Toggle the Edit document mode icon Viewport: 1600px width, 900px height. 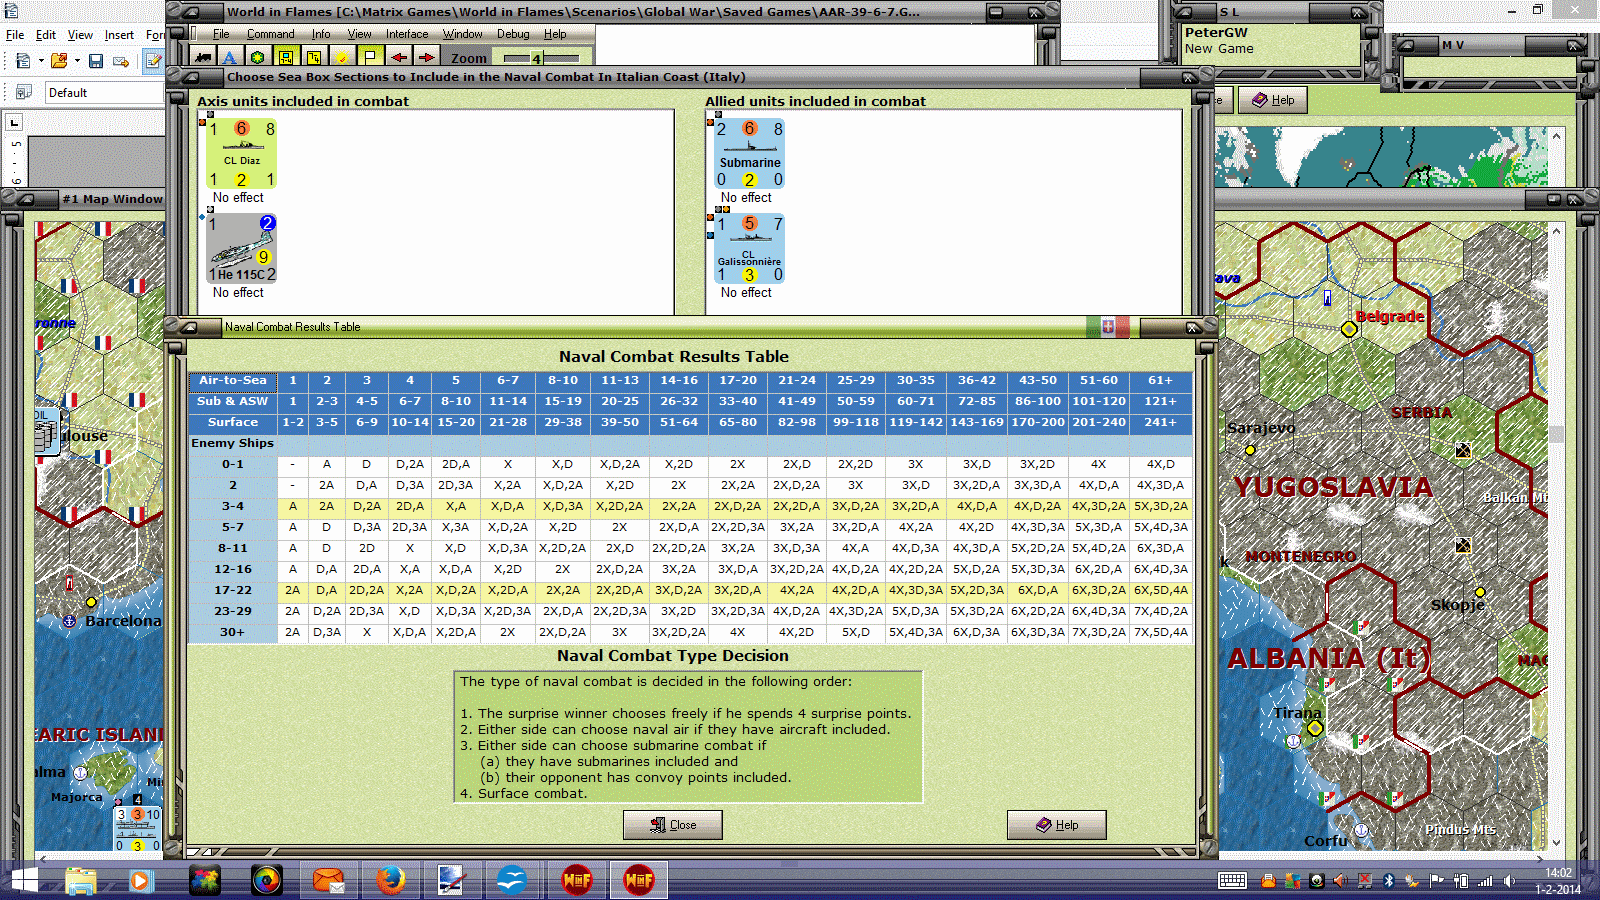click(x=153, y=61)
